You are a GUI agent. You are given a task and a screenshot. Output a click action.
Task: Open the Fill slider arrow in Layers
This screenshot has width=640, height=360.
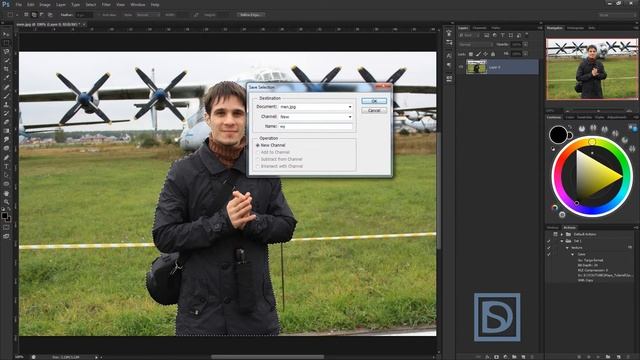tap(525, 54)
